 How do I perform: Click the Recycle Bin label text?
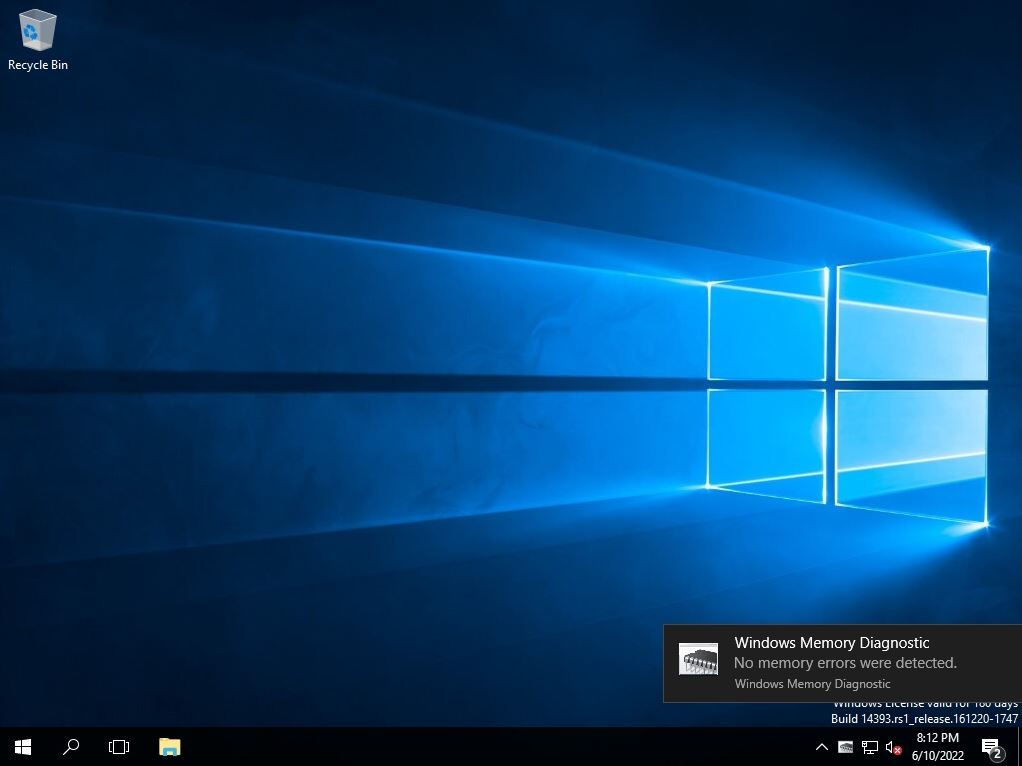tap(38, 65)
